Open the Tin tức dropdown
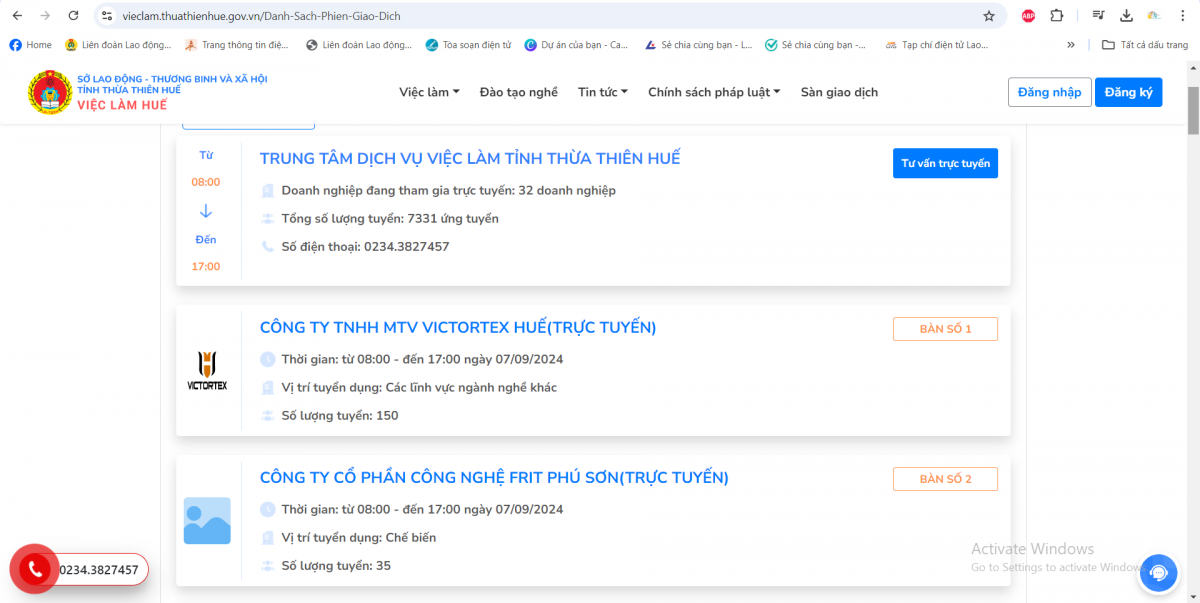This screenshot has width=1200, height=603. coord(601,91)
